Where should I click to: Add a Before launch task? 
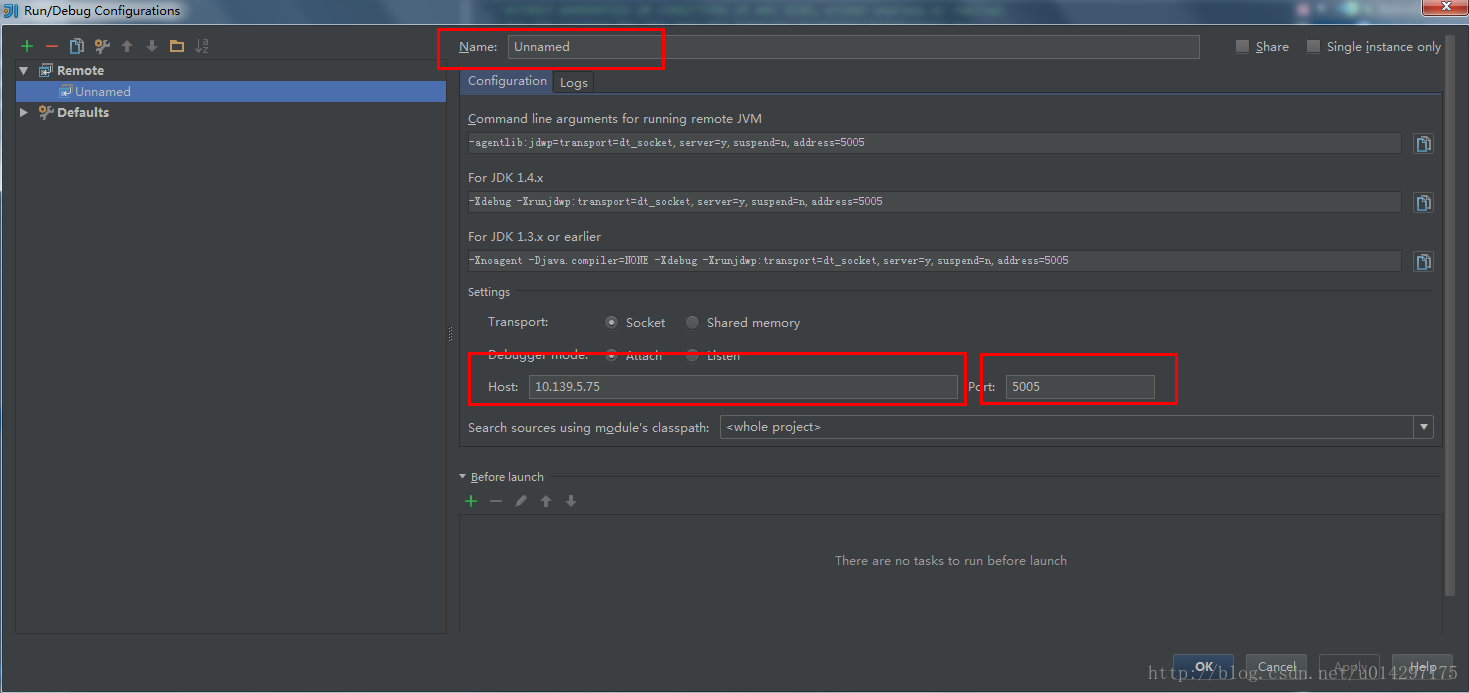[471, 501]
